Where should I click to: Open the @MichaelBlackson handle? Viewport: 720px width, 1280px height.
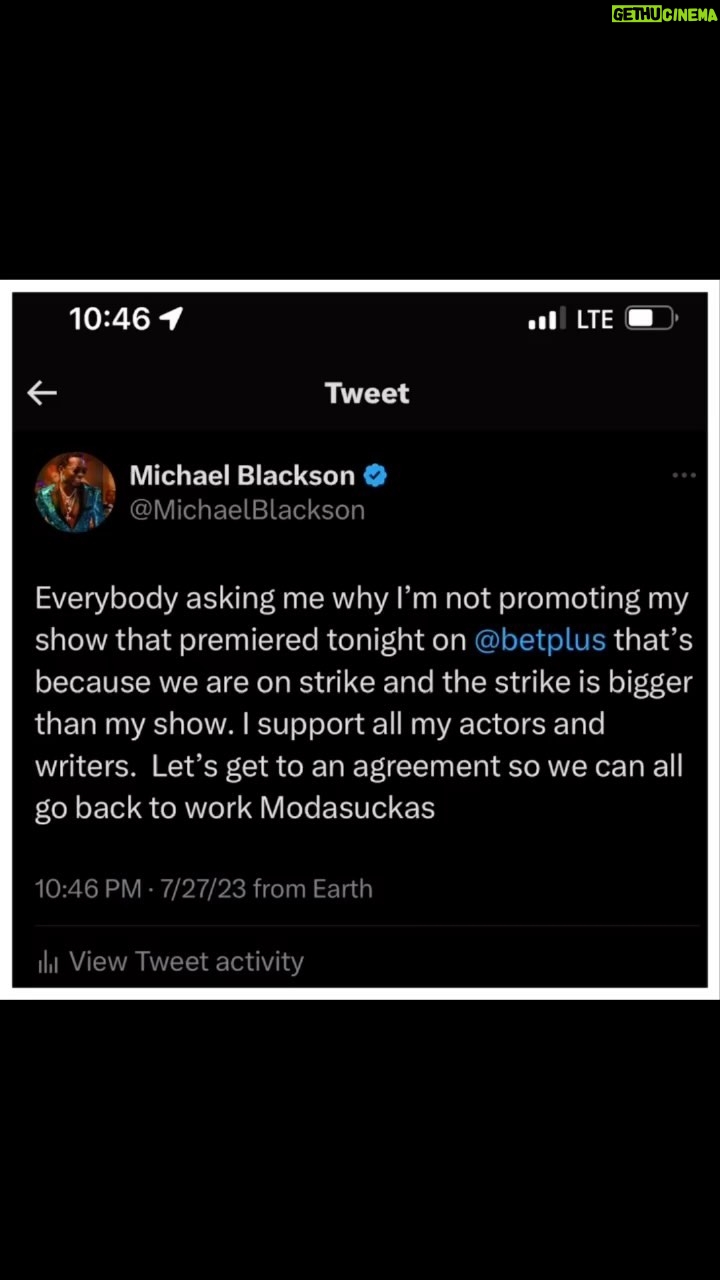pos(247,510)
